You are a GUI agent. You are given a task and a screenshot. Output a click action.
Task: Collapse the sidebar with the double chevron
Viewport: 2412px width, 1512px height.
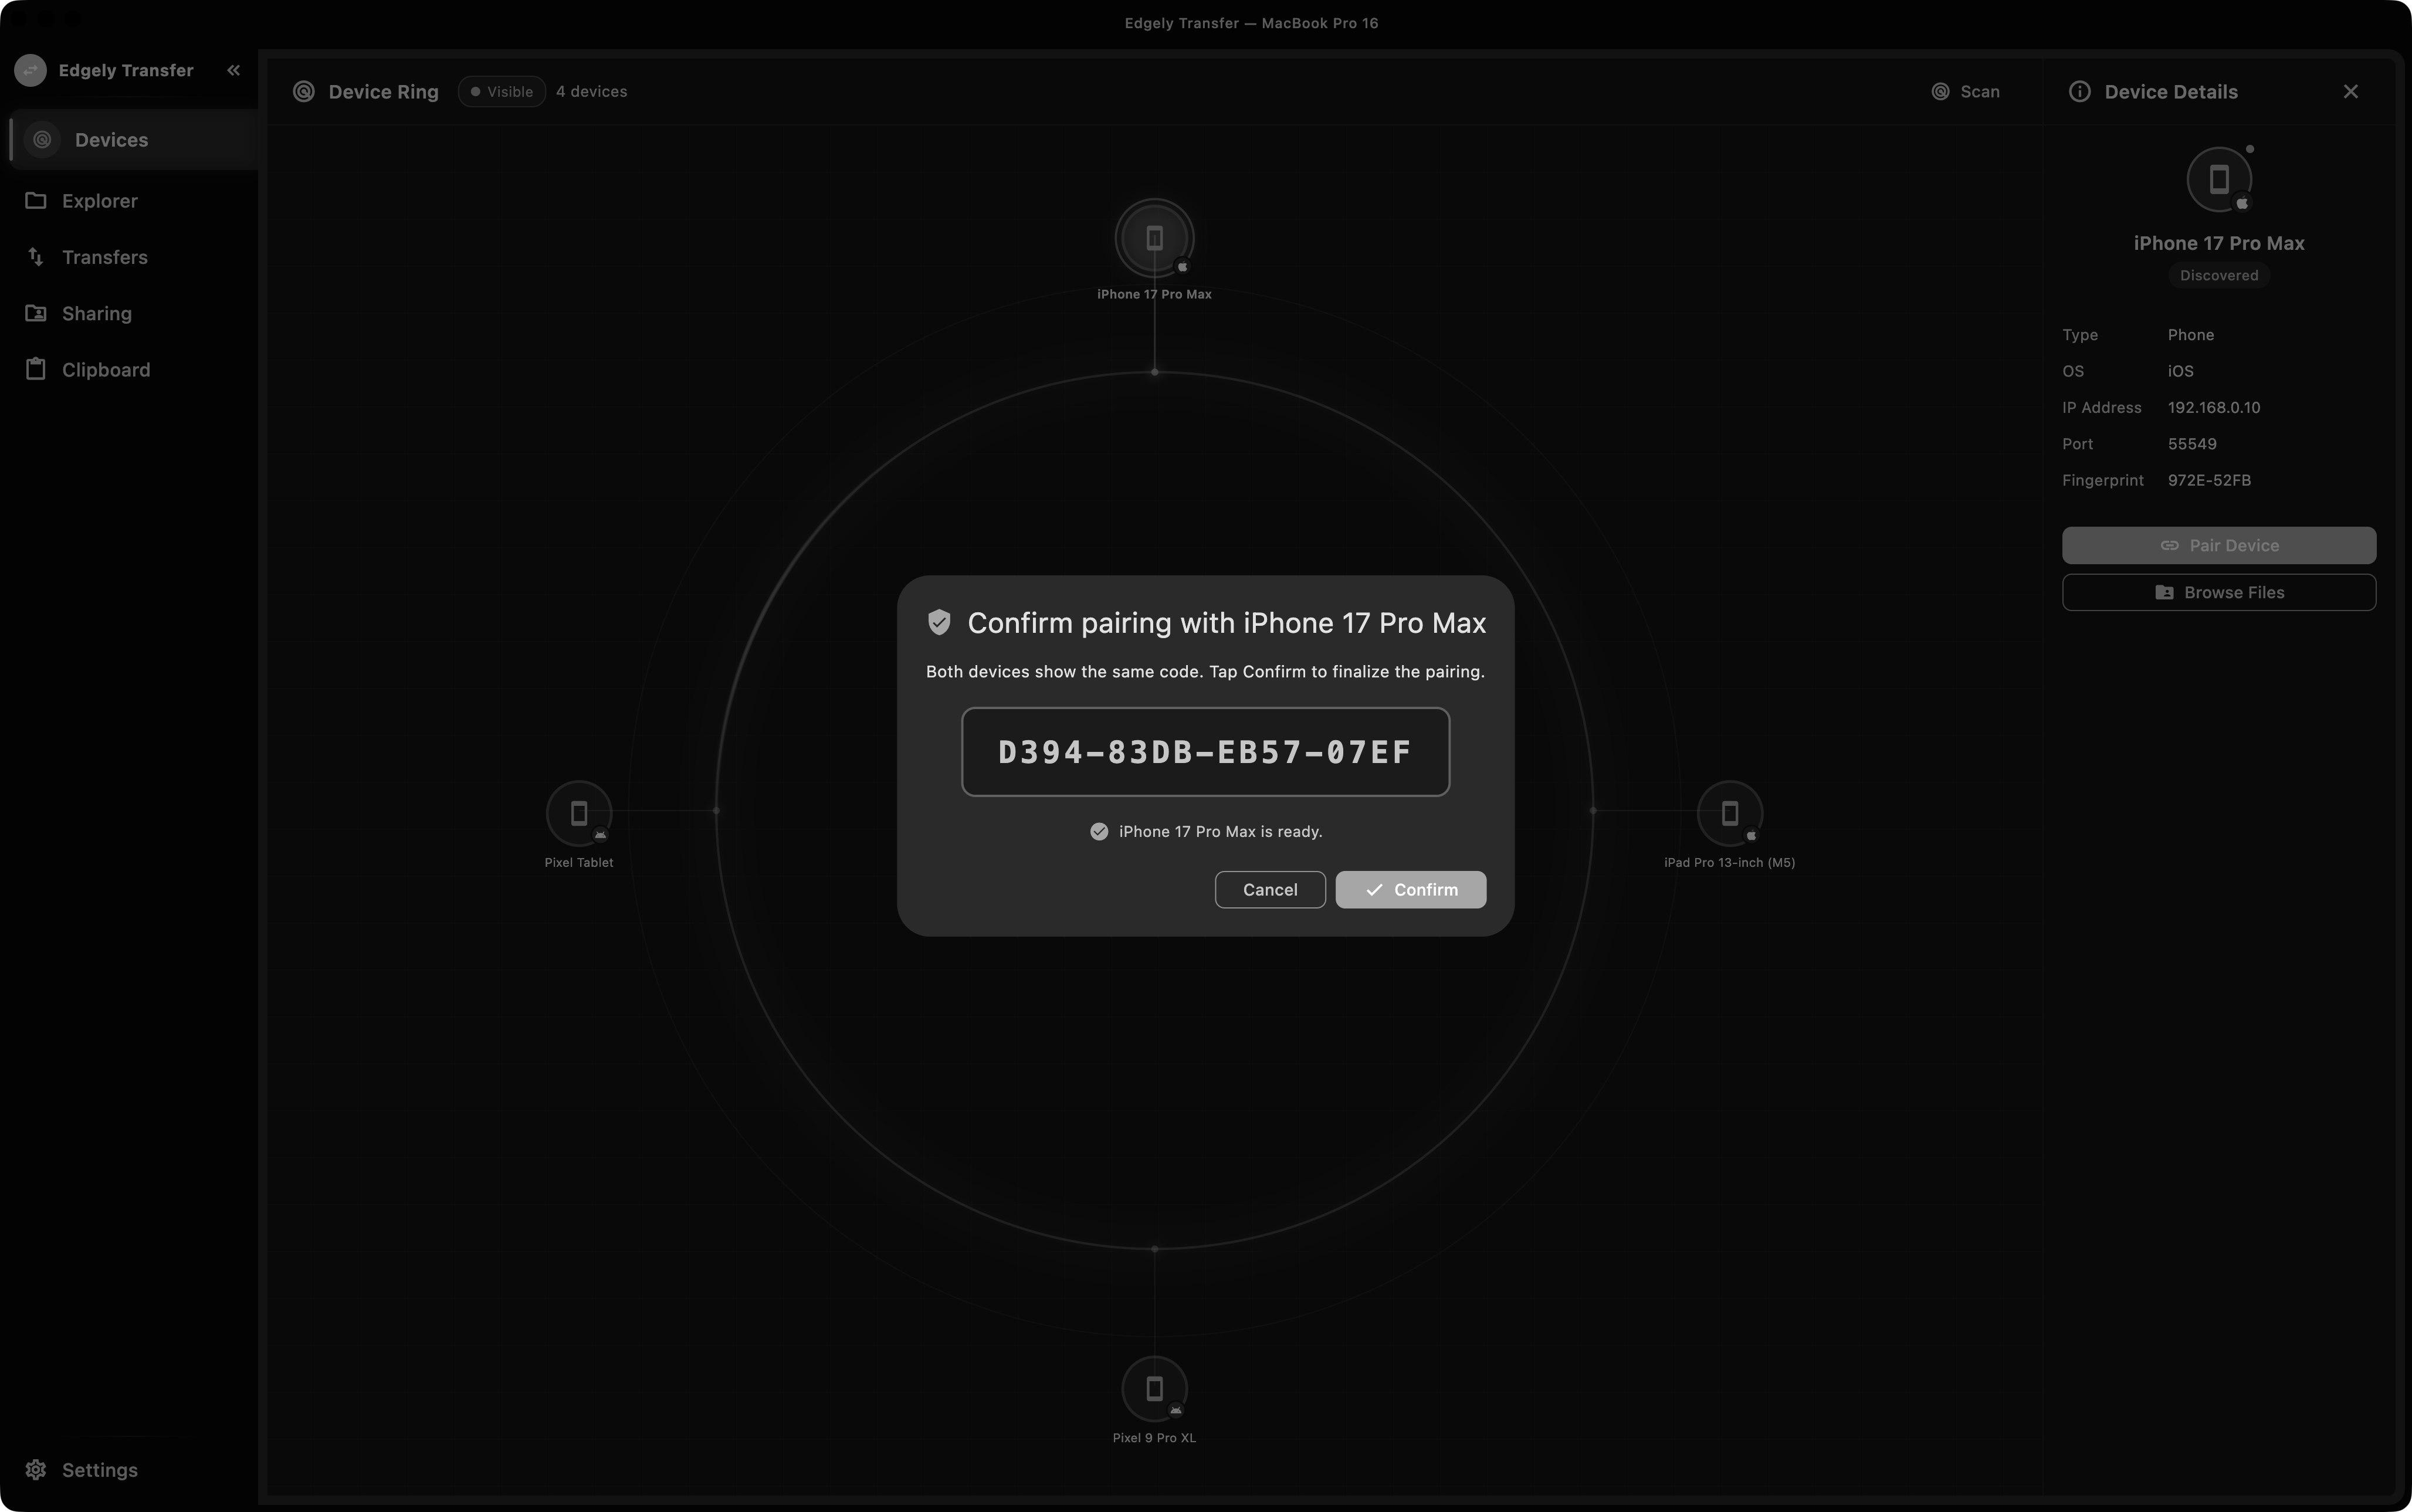tap(233, 70)
